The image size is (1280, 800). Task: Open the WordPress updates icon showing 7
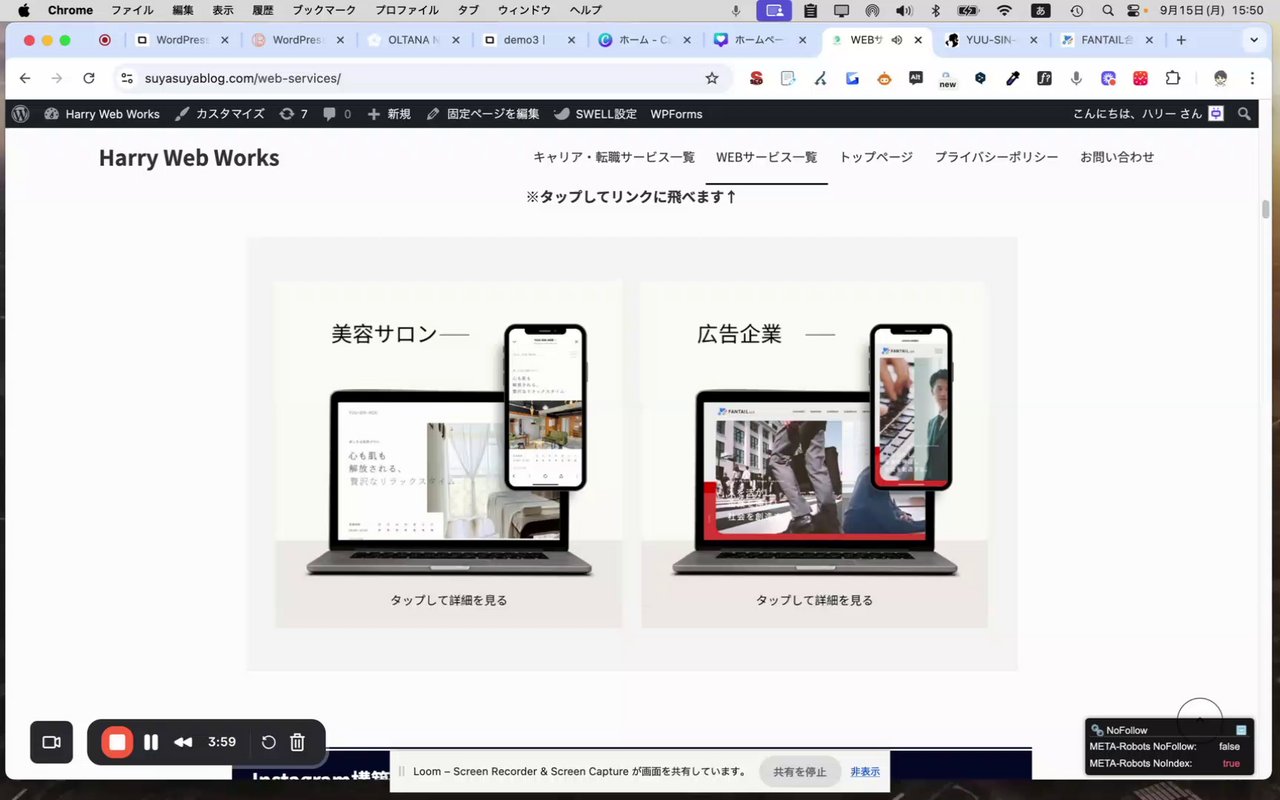coord(293,114)
